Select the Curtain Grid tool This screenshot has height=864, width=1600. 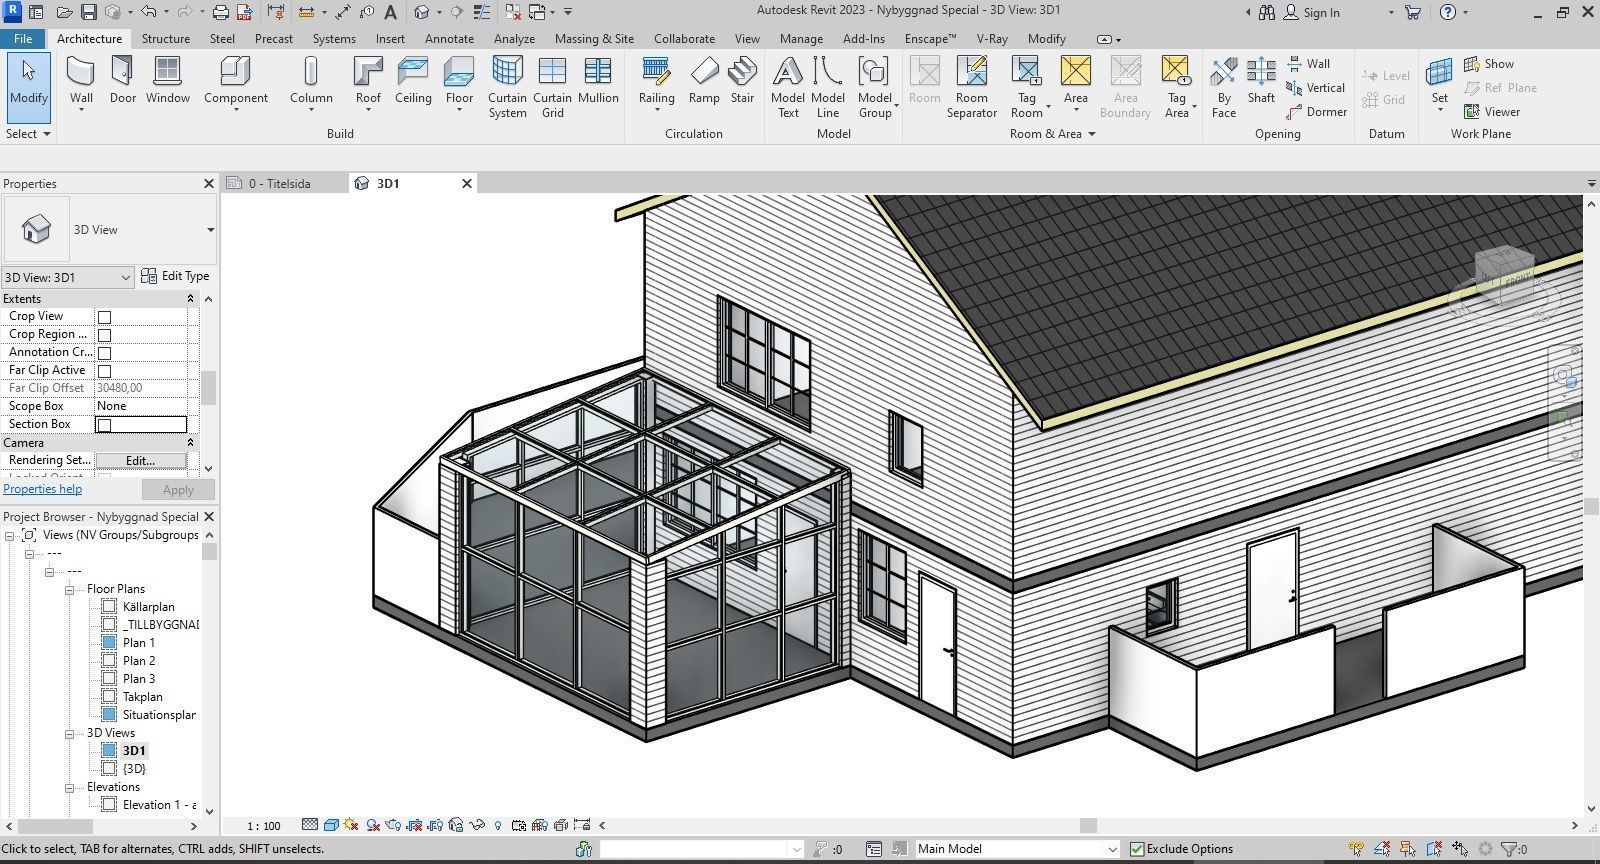point(552,87)
